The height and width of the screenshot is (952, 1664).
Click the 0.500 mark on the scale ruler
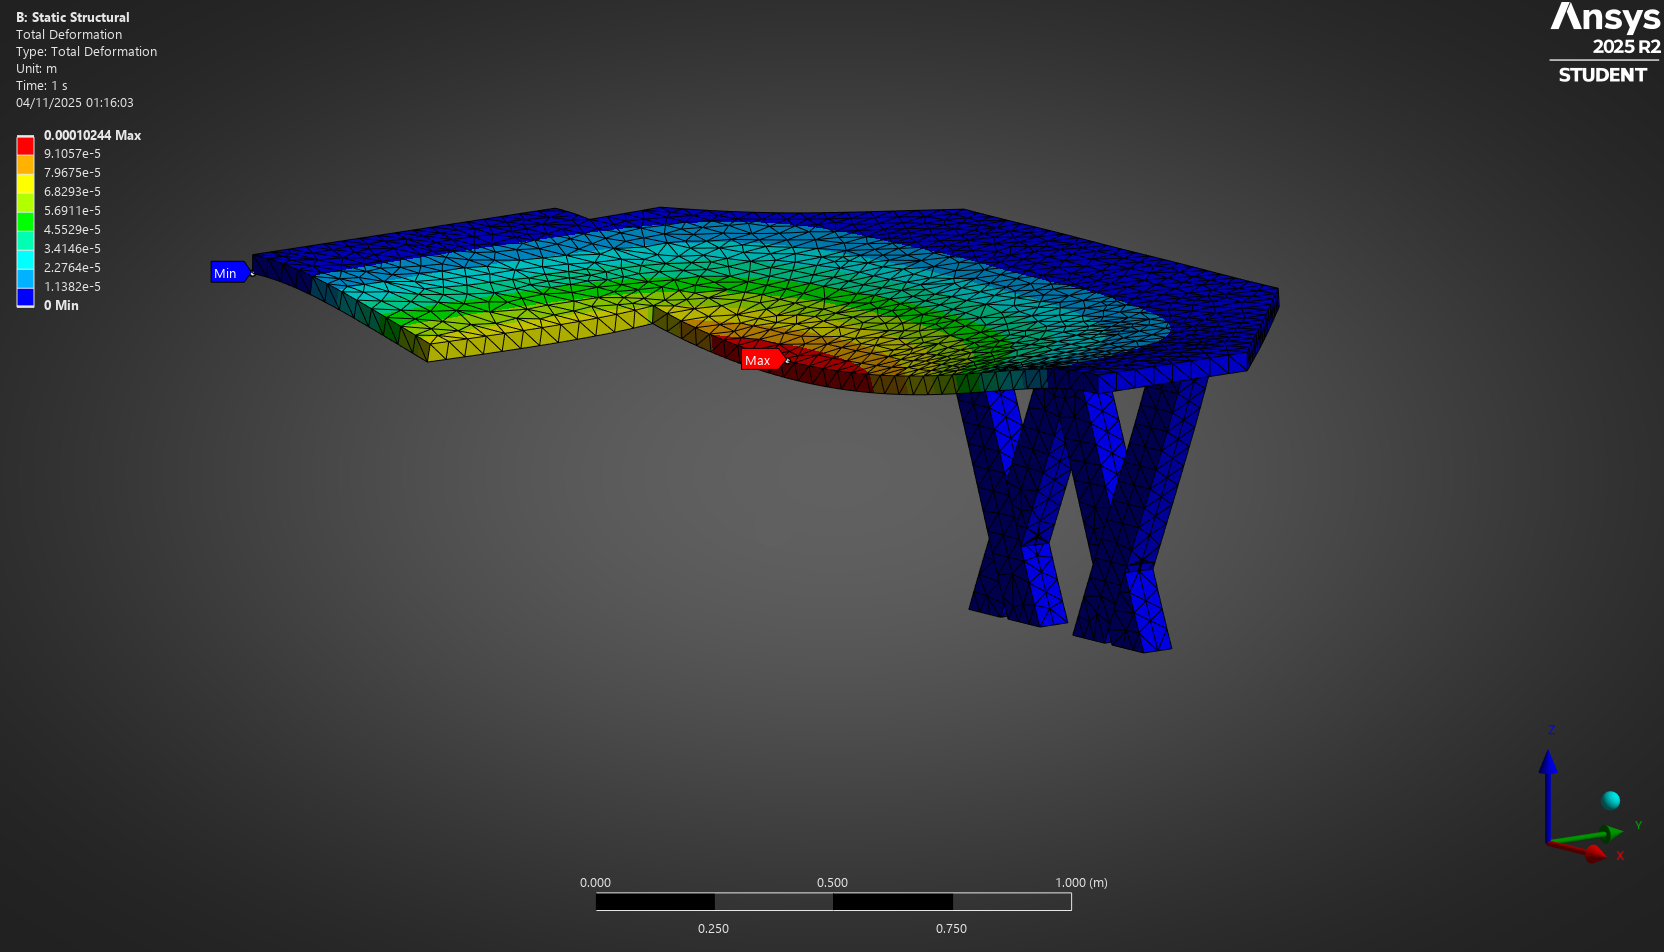coord(833,883)
